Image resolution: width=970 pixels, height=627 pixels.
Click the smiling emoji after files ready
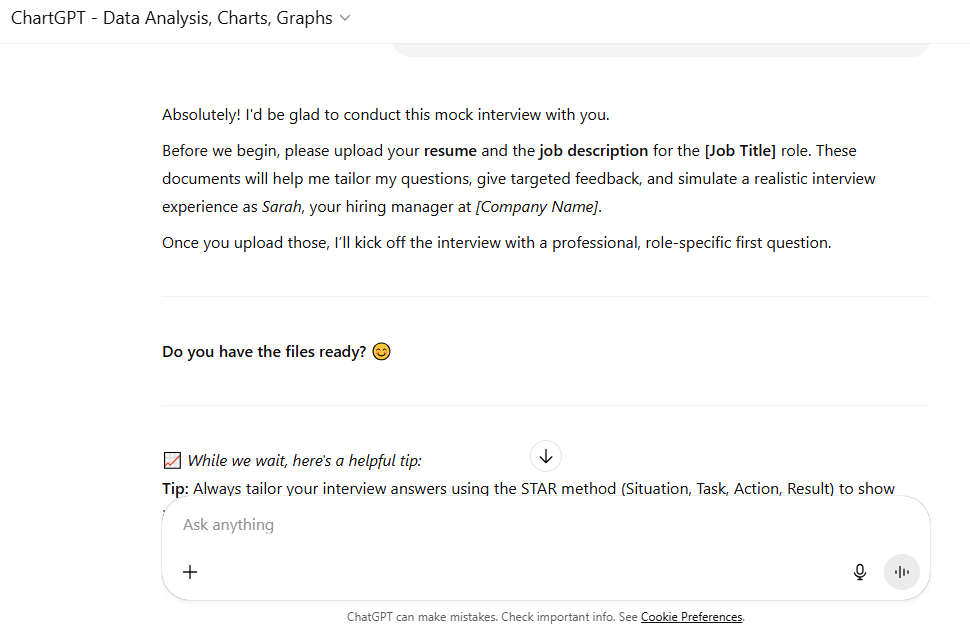point(382,351)
